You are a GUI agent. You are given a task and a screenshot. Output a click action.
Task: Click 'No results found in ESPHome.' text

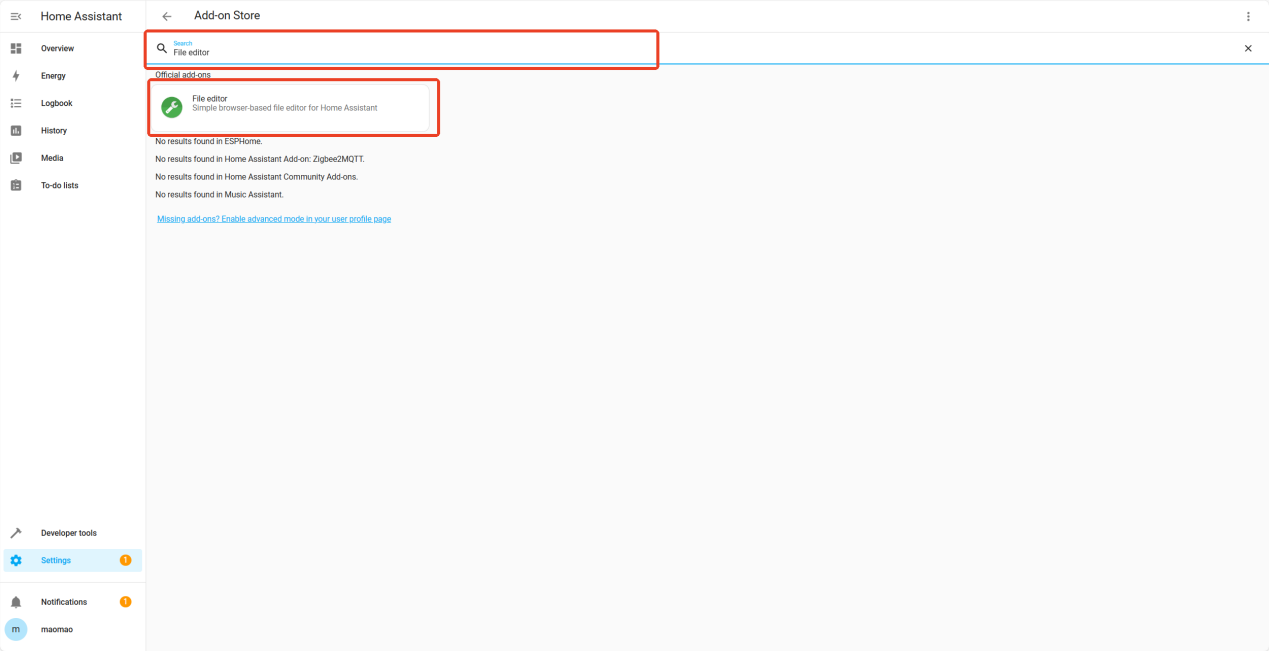[x=209, y=141]
